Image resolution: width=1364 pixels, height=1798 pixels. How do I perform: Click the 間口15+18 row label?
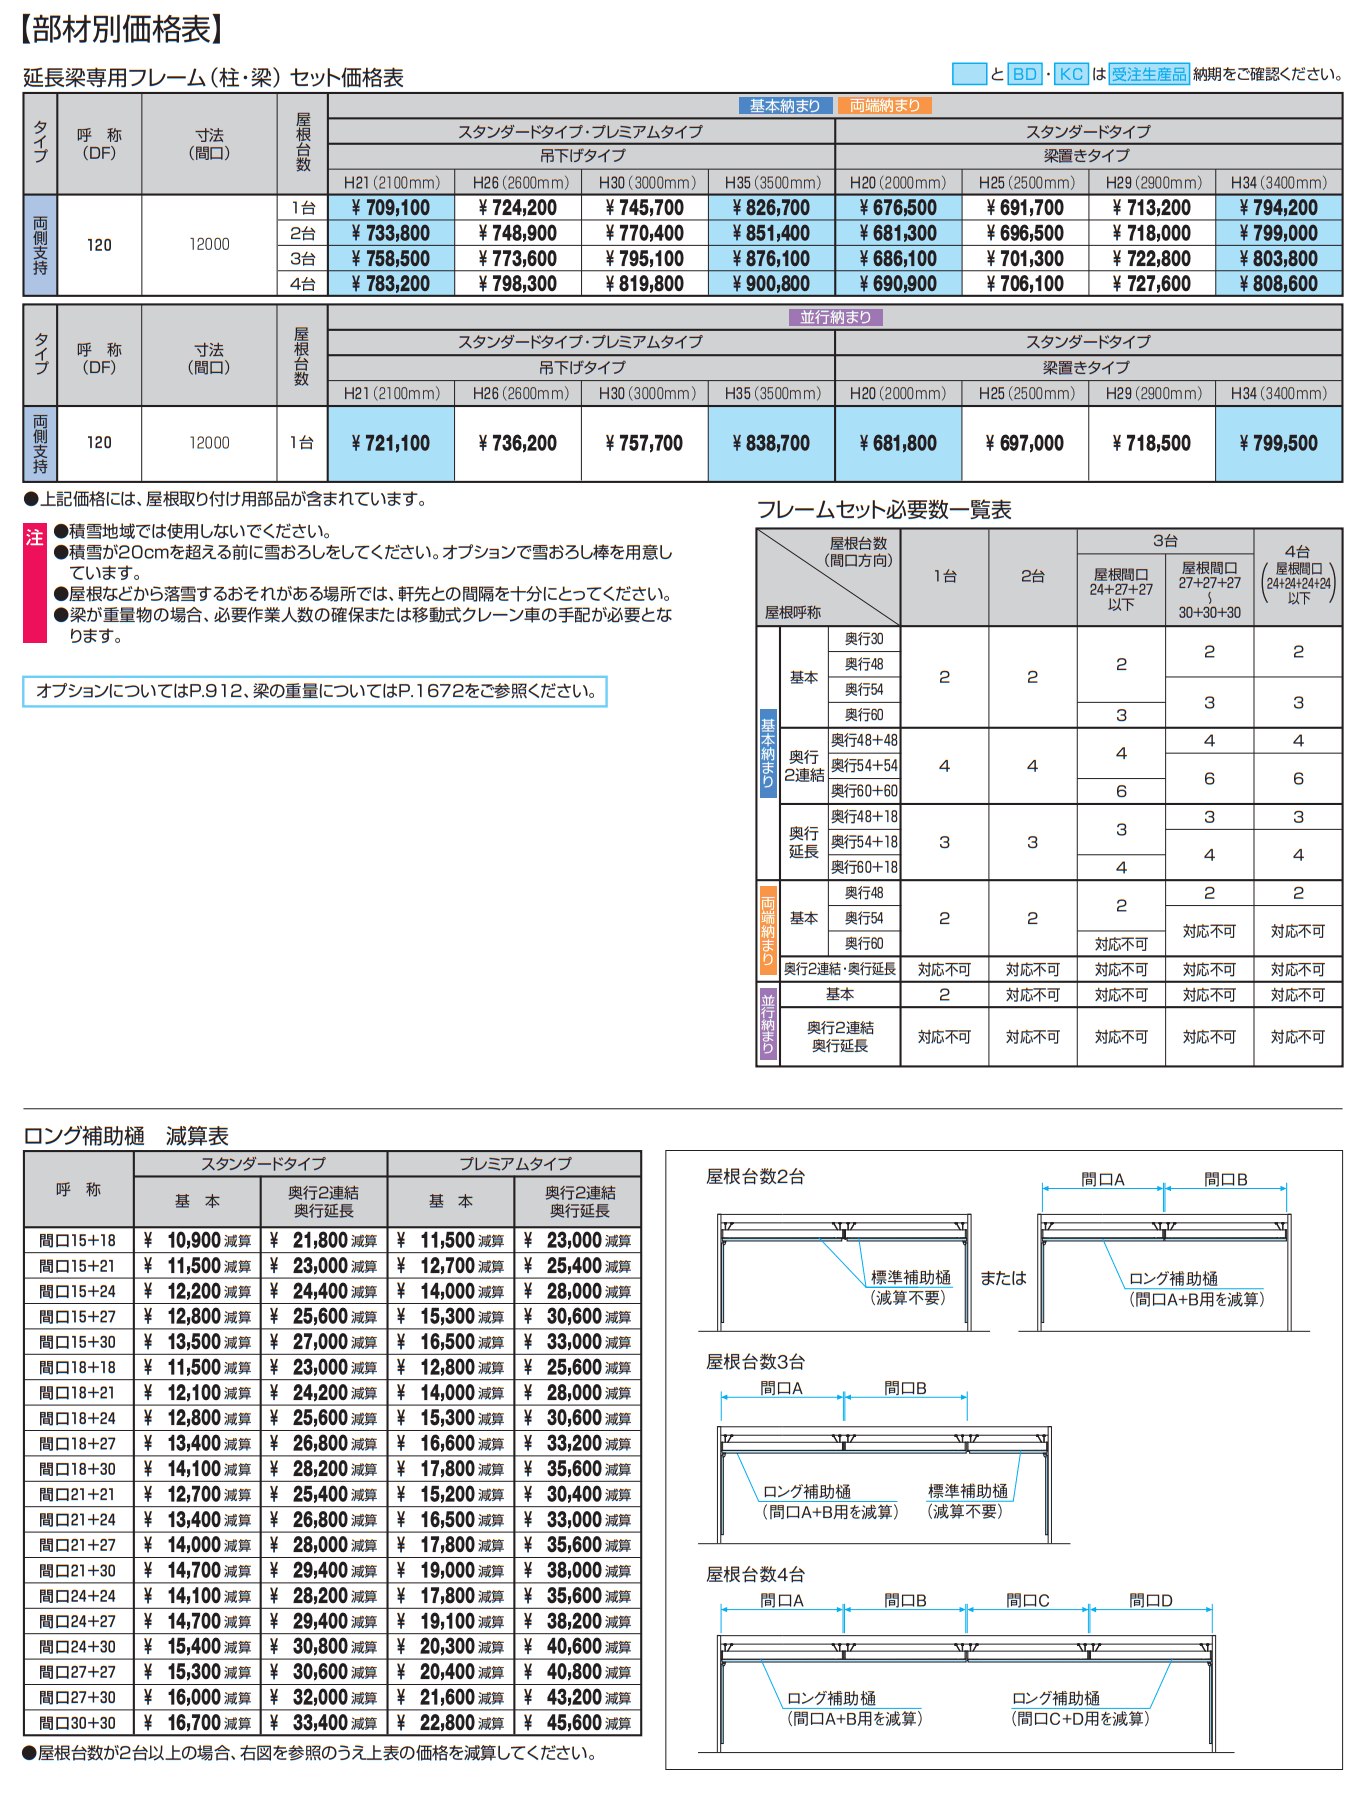point(78,1240)
